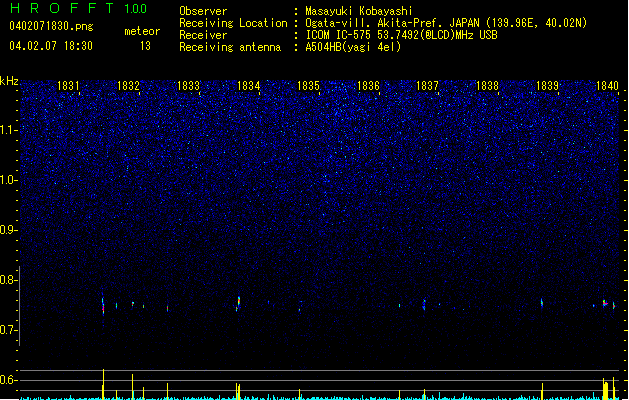Click the 0.8 kHz frequency tick label

(x=8, y=280)
